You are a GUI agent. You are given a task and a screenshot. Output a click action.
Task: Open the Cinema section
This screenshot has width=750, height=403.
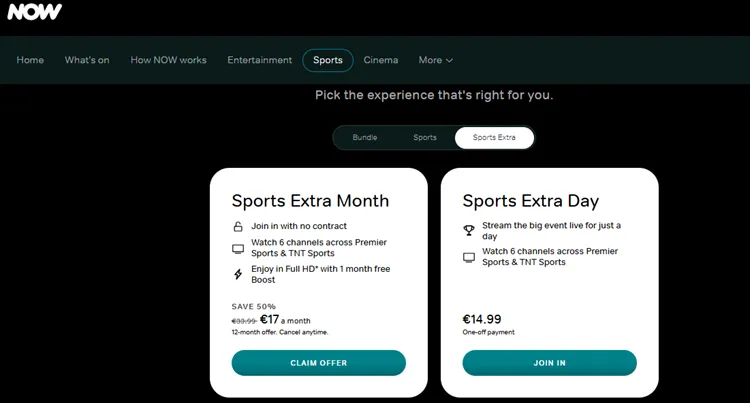(381, 60)
